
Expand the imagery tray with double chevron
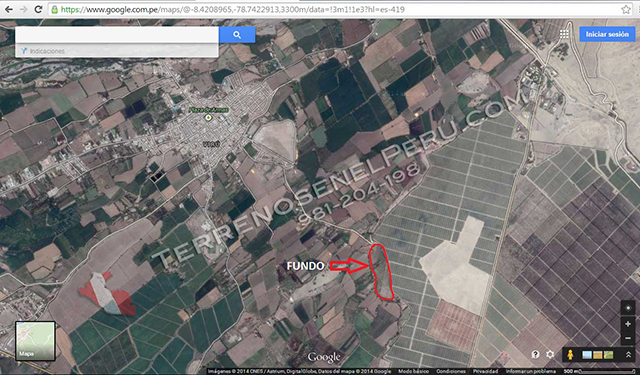coord(628,355)
